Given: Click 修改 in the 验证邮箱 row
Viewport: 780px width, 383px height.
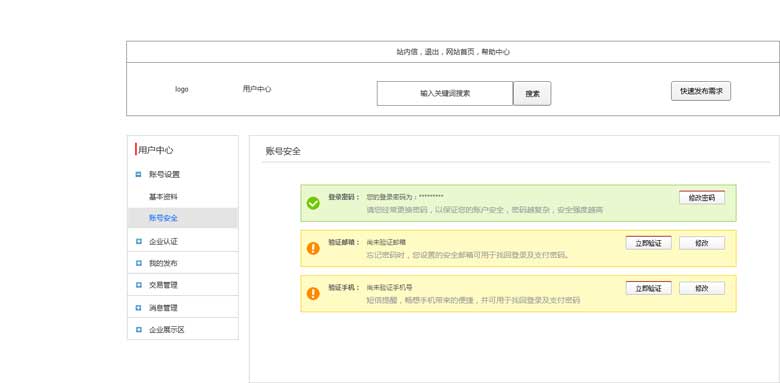Looking at the screenshot, I should [702, 243].
